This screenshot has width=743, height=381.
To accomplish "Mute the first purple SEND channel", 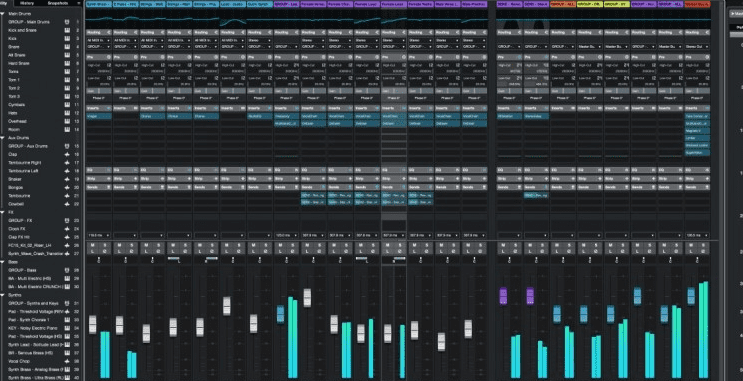I will pyautogui.click(x=503, y=245).
